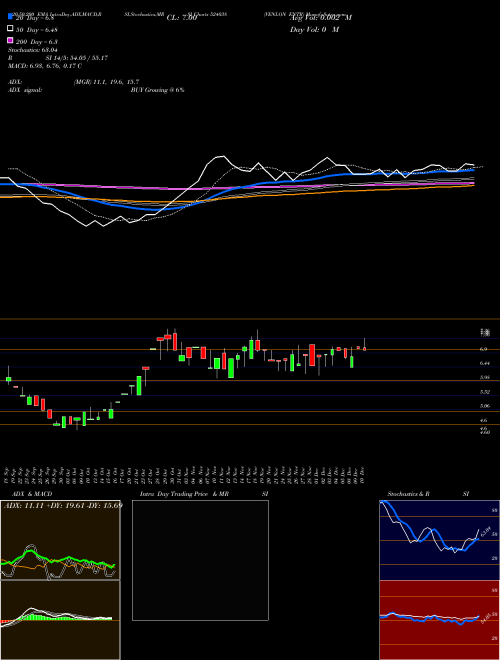The image size is (500, 660).
Task: Click the white 50 Day legend swatch
Action: [x=10, y=29]
